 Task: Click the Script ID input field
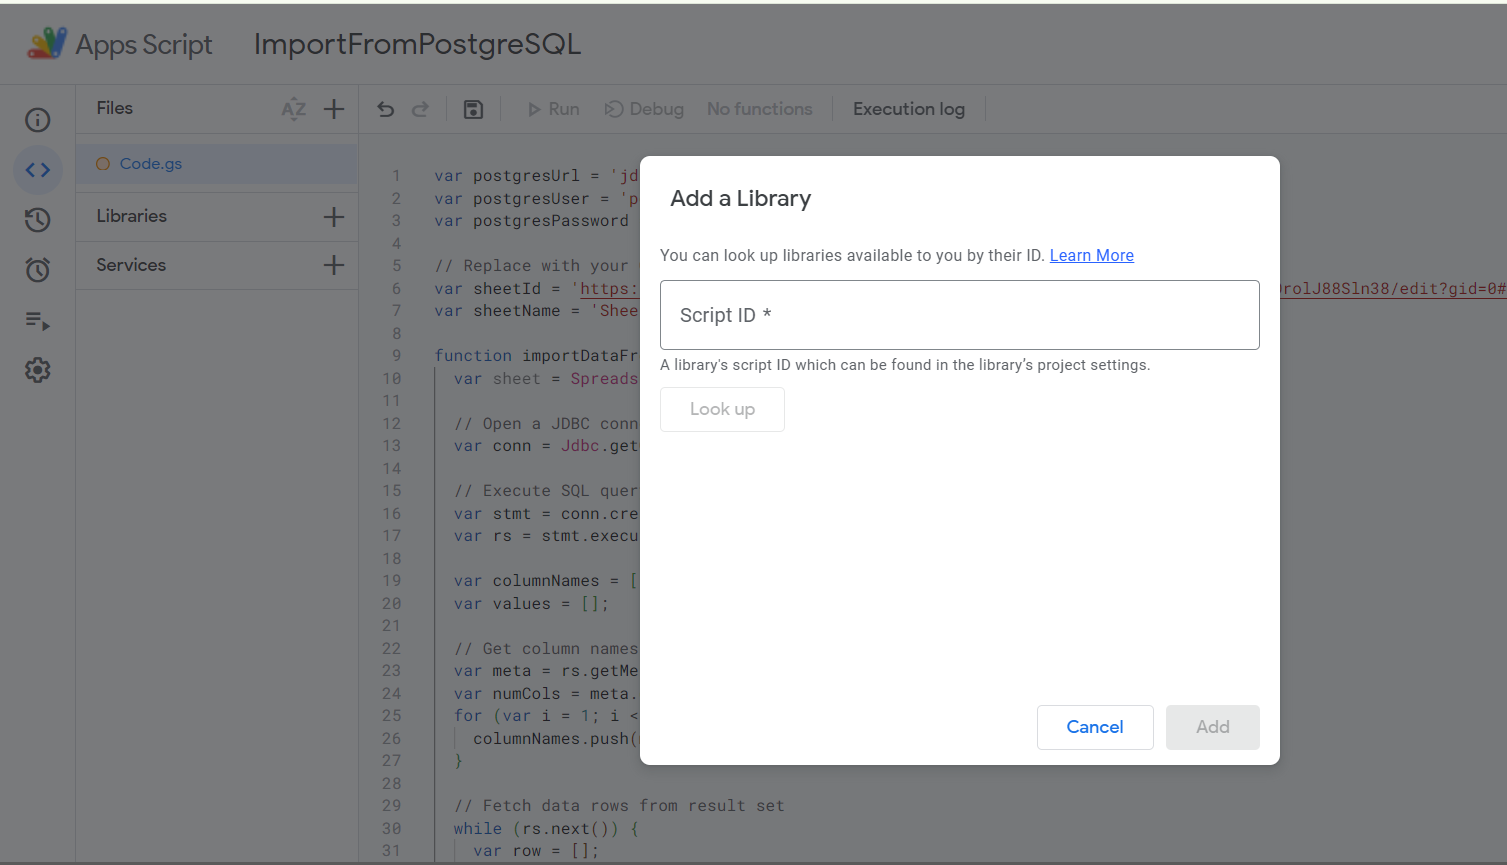tap(960, 315)
